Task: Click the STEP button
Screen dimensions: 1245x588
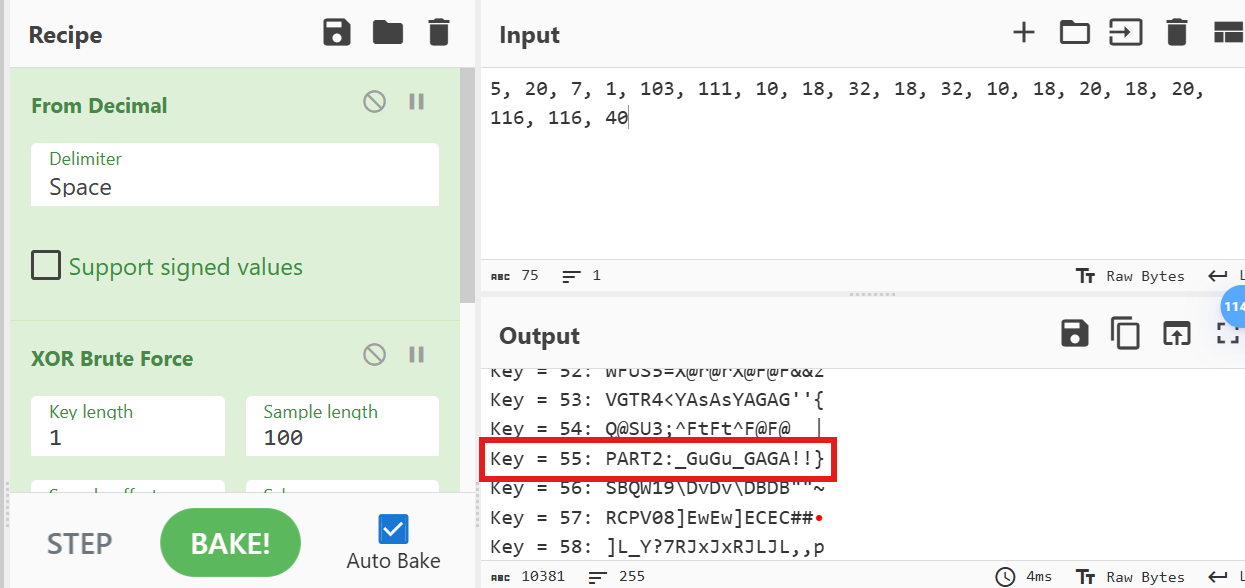Action: tap(80, 543)
